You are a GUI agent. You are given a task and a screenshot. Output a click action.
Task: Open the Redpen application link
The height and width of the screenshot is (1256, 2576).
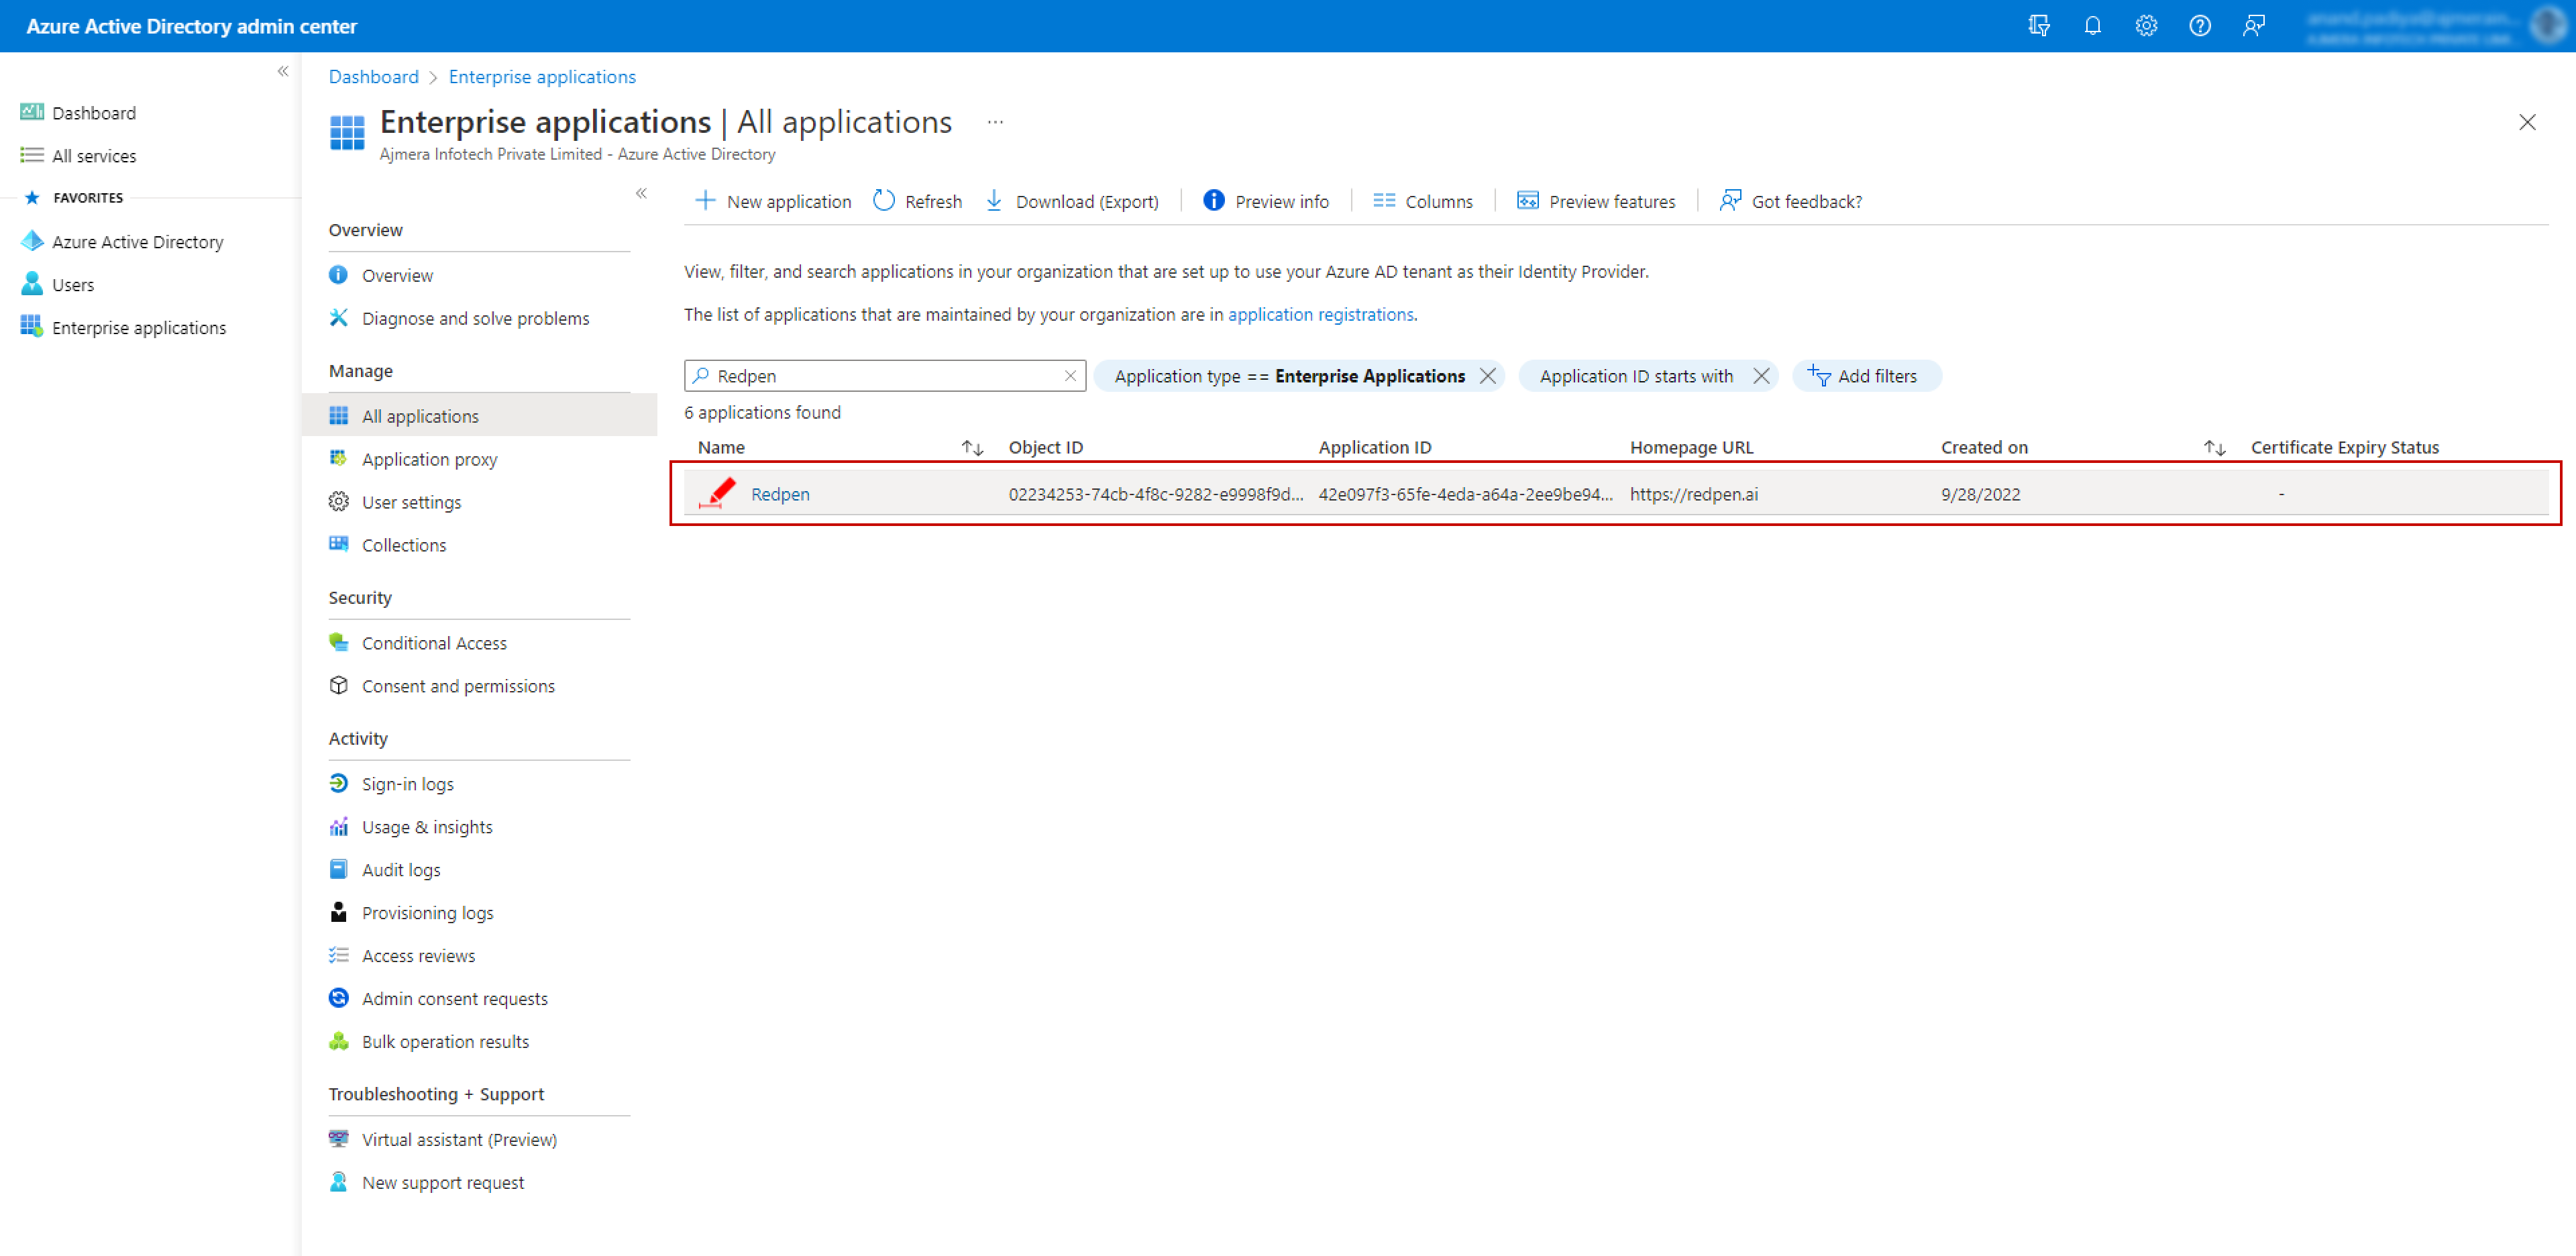click(780, 494)
